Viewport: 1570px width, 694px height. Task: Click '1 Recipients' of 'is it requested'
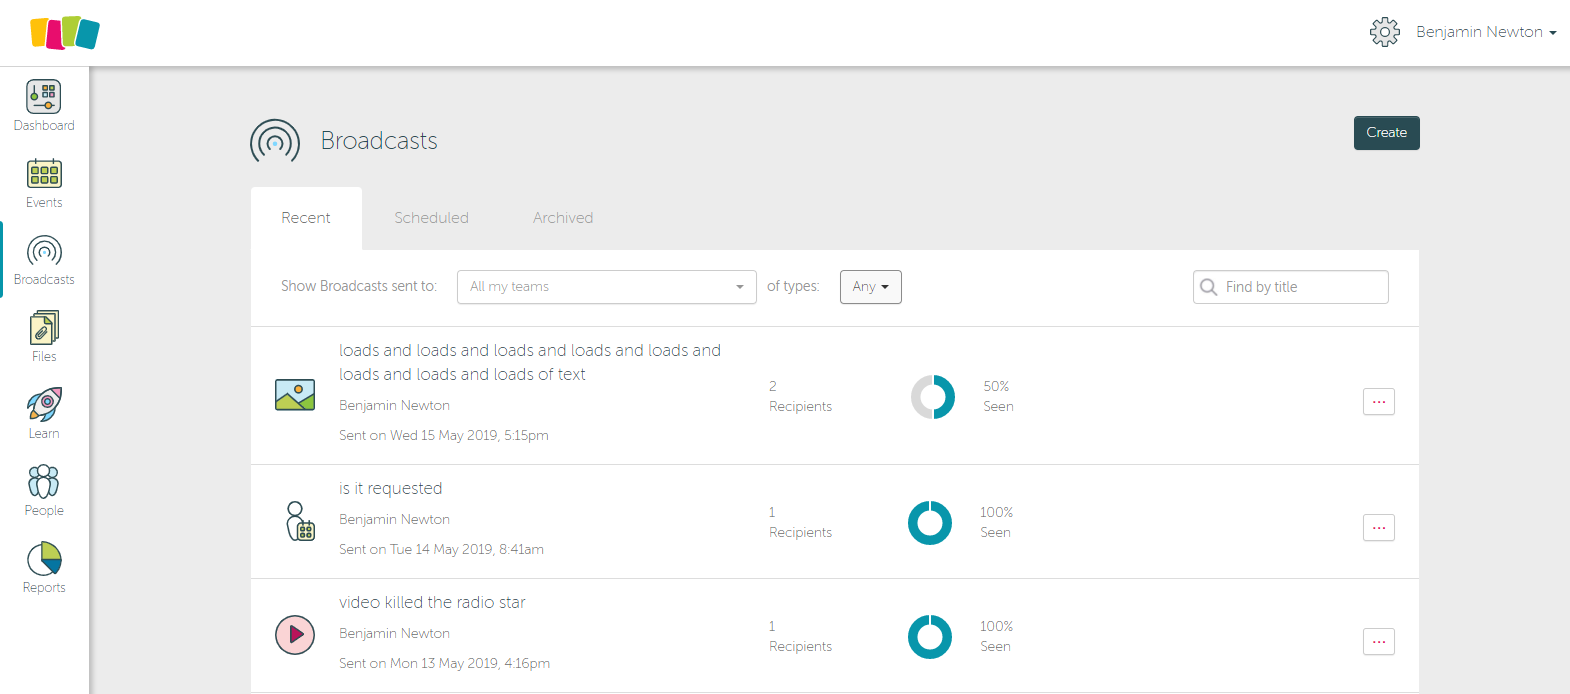(800, 522)
